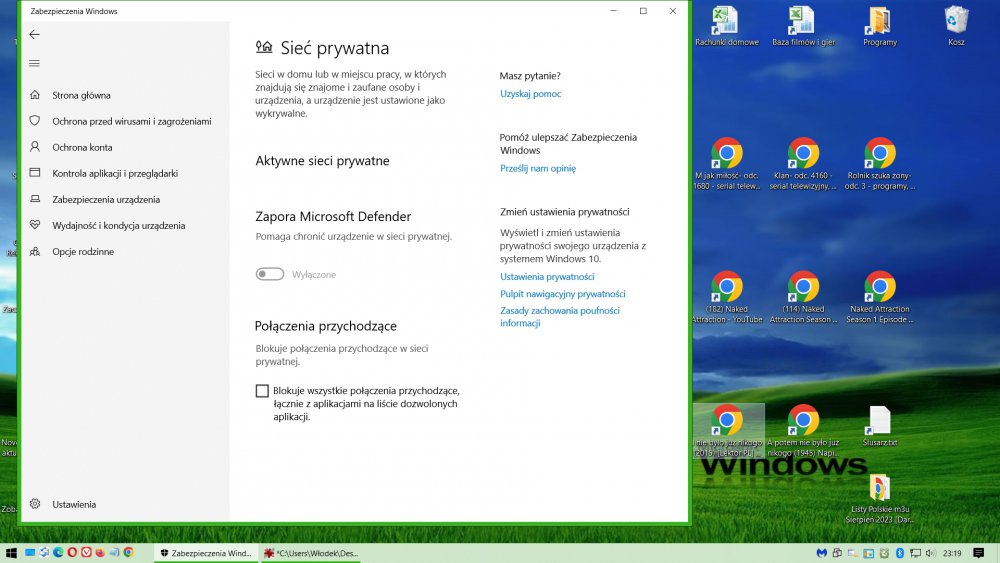Launch Chrome from the taskbar
This screenshot has height=563, width=1000.
click(x=128, y=553)
